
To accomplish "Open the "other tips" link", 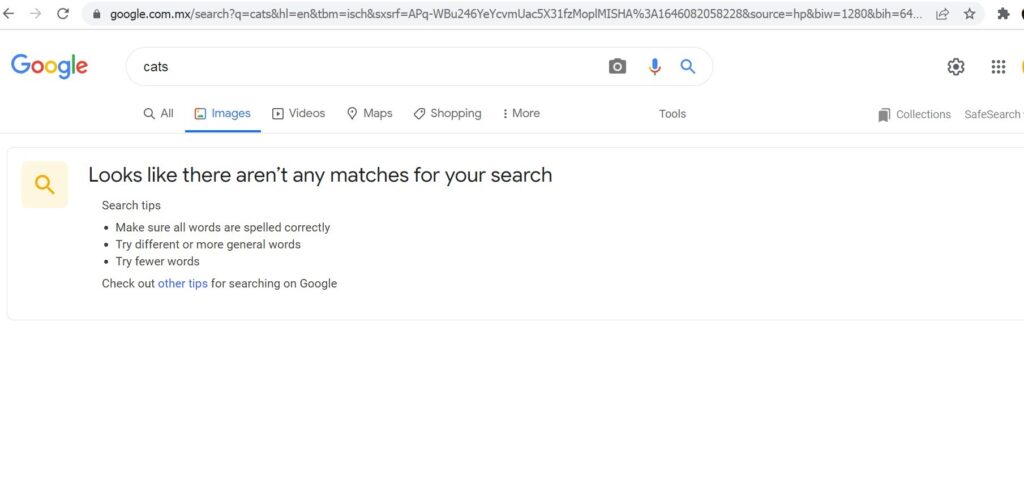I will click(183, 284).
